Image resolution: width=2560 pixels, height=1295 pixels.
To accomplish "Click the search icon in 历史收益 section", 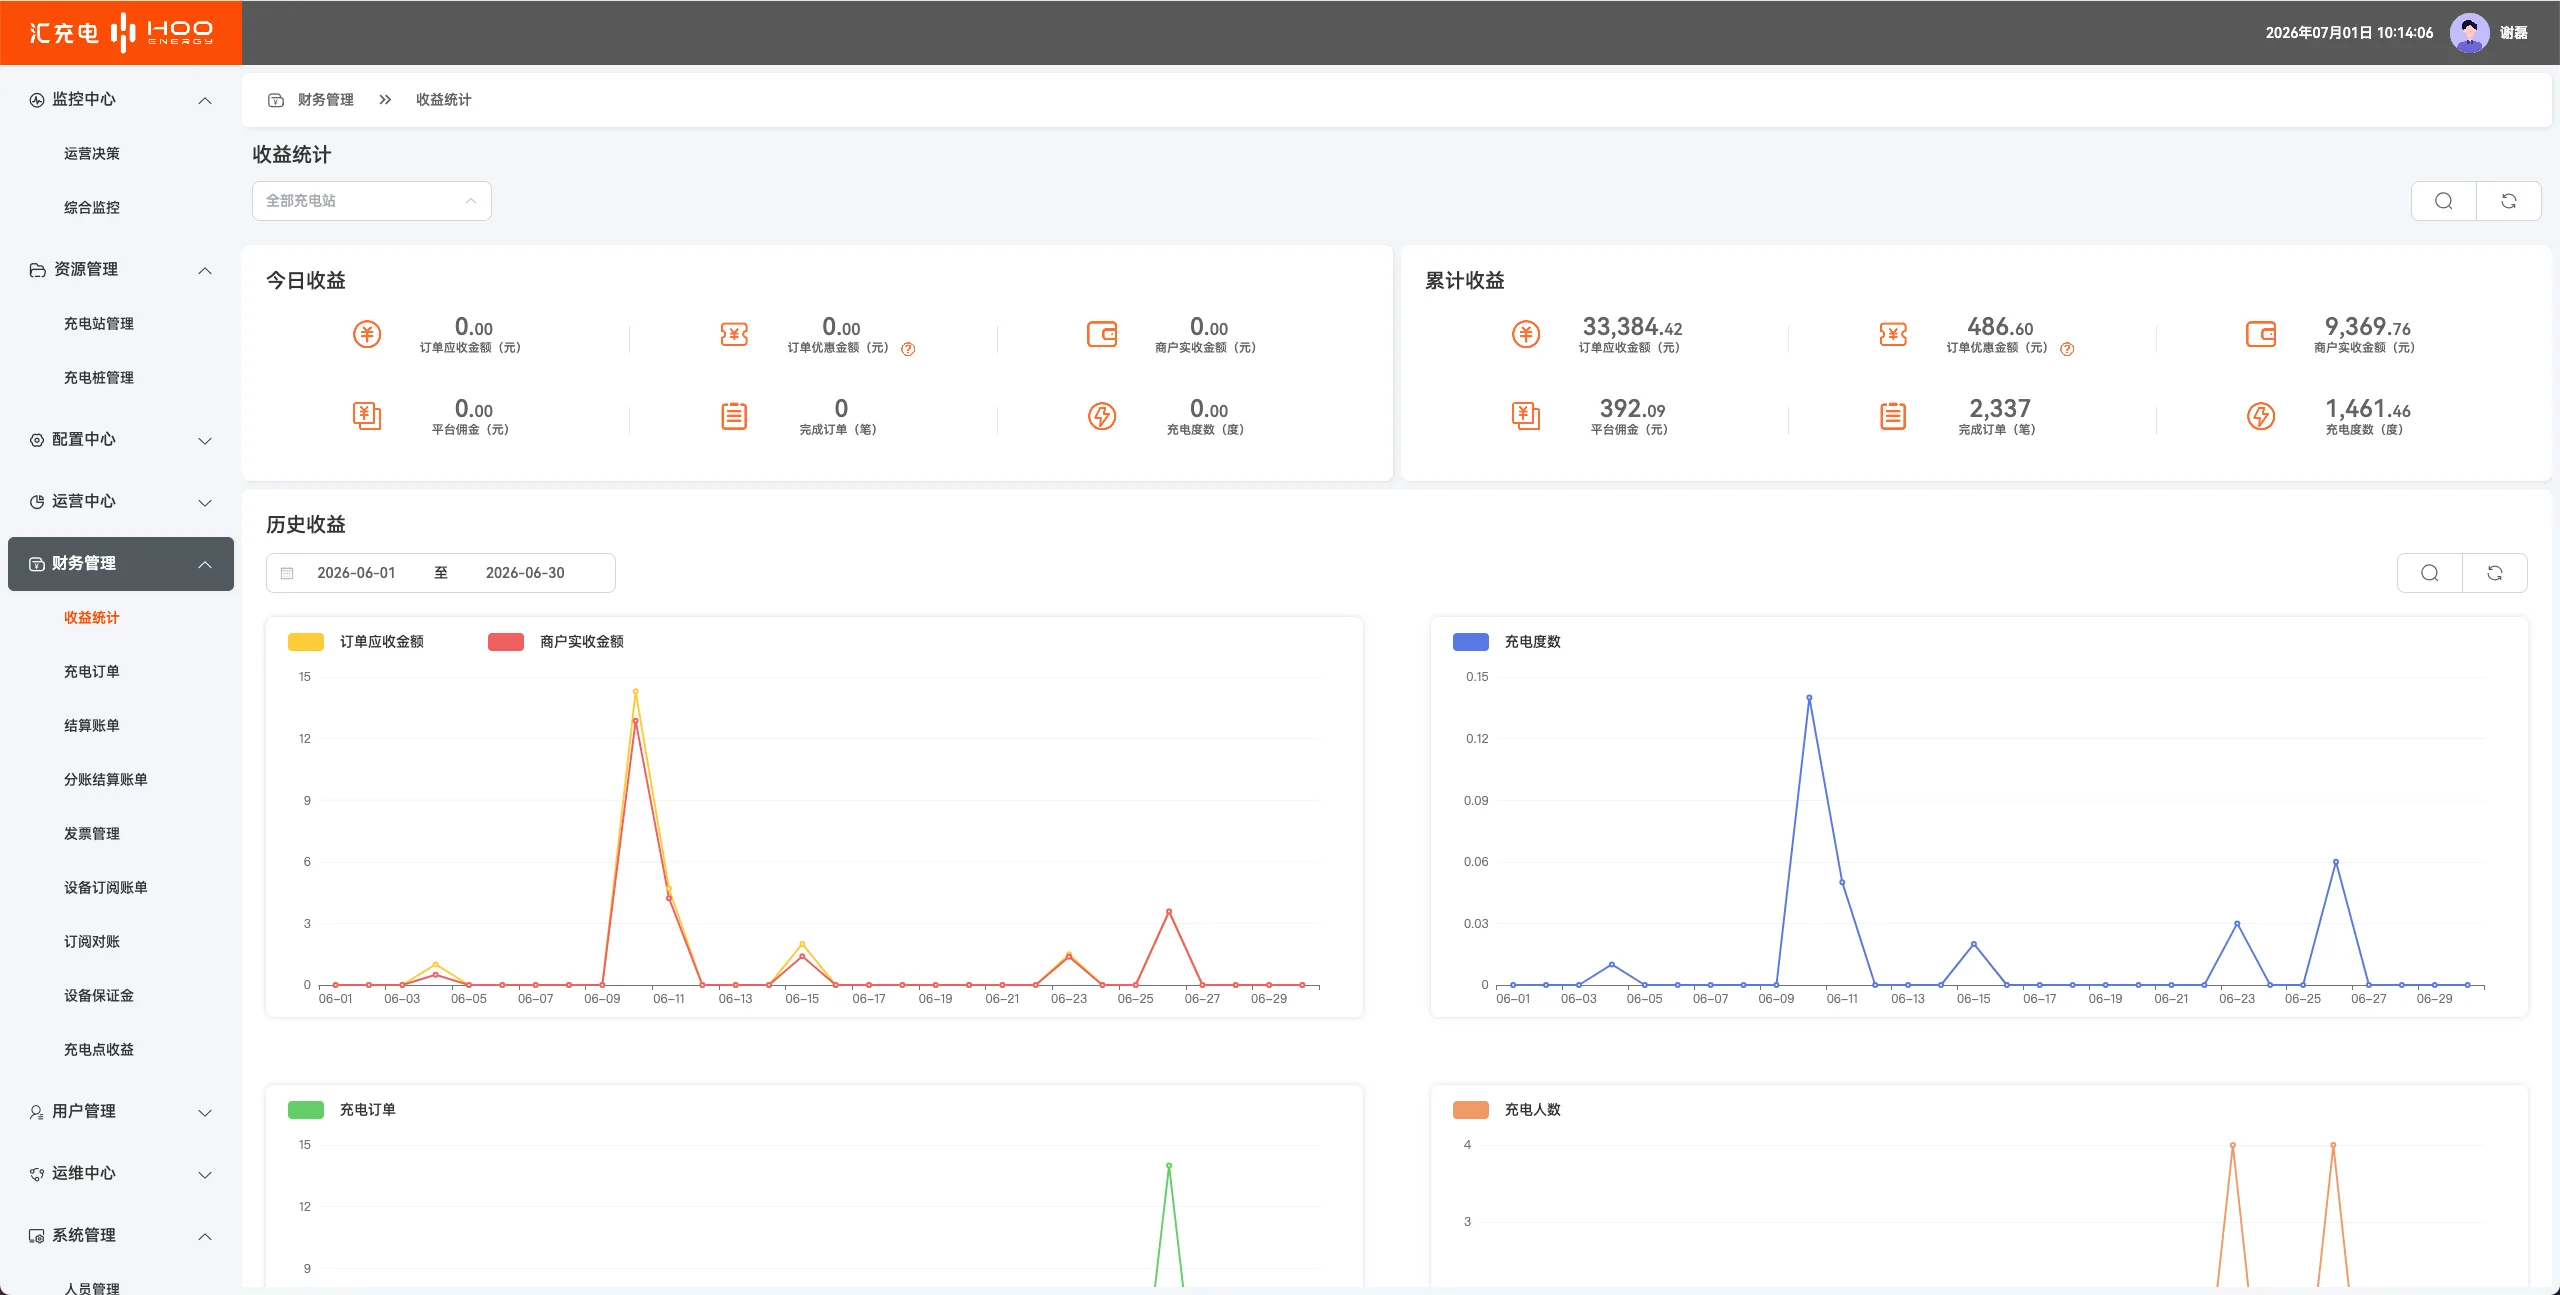I will 2429,573.
